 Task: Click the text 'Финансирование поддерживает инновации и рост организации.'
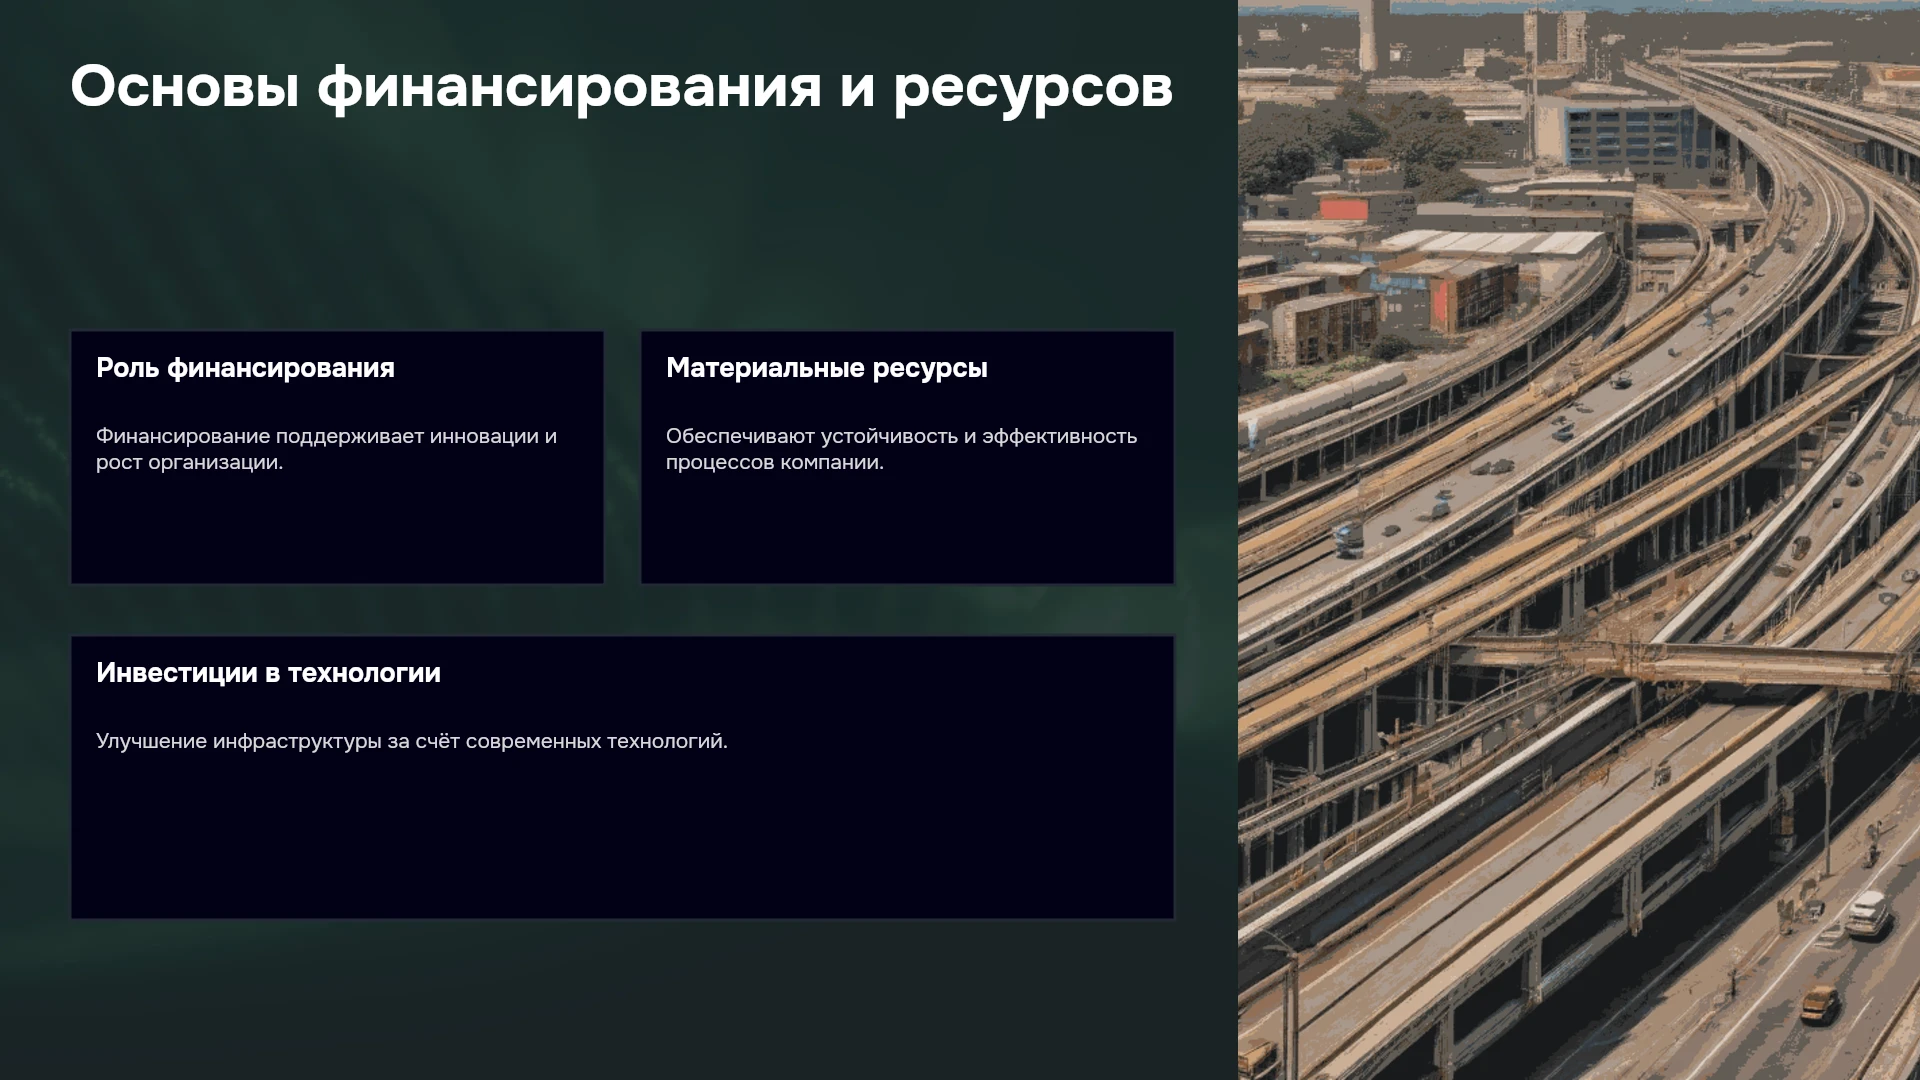326,449
